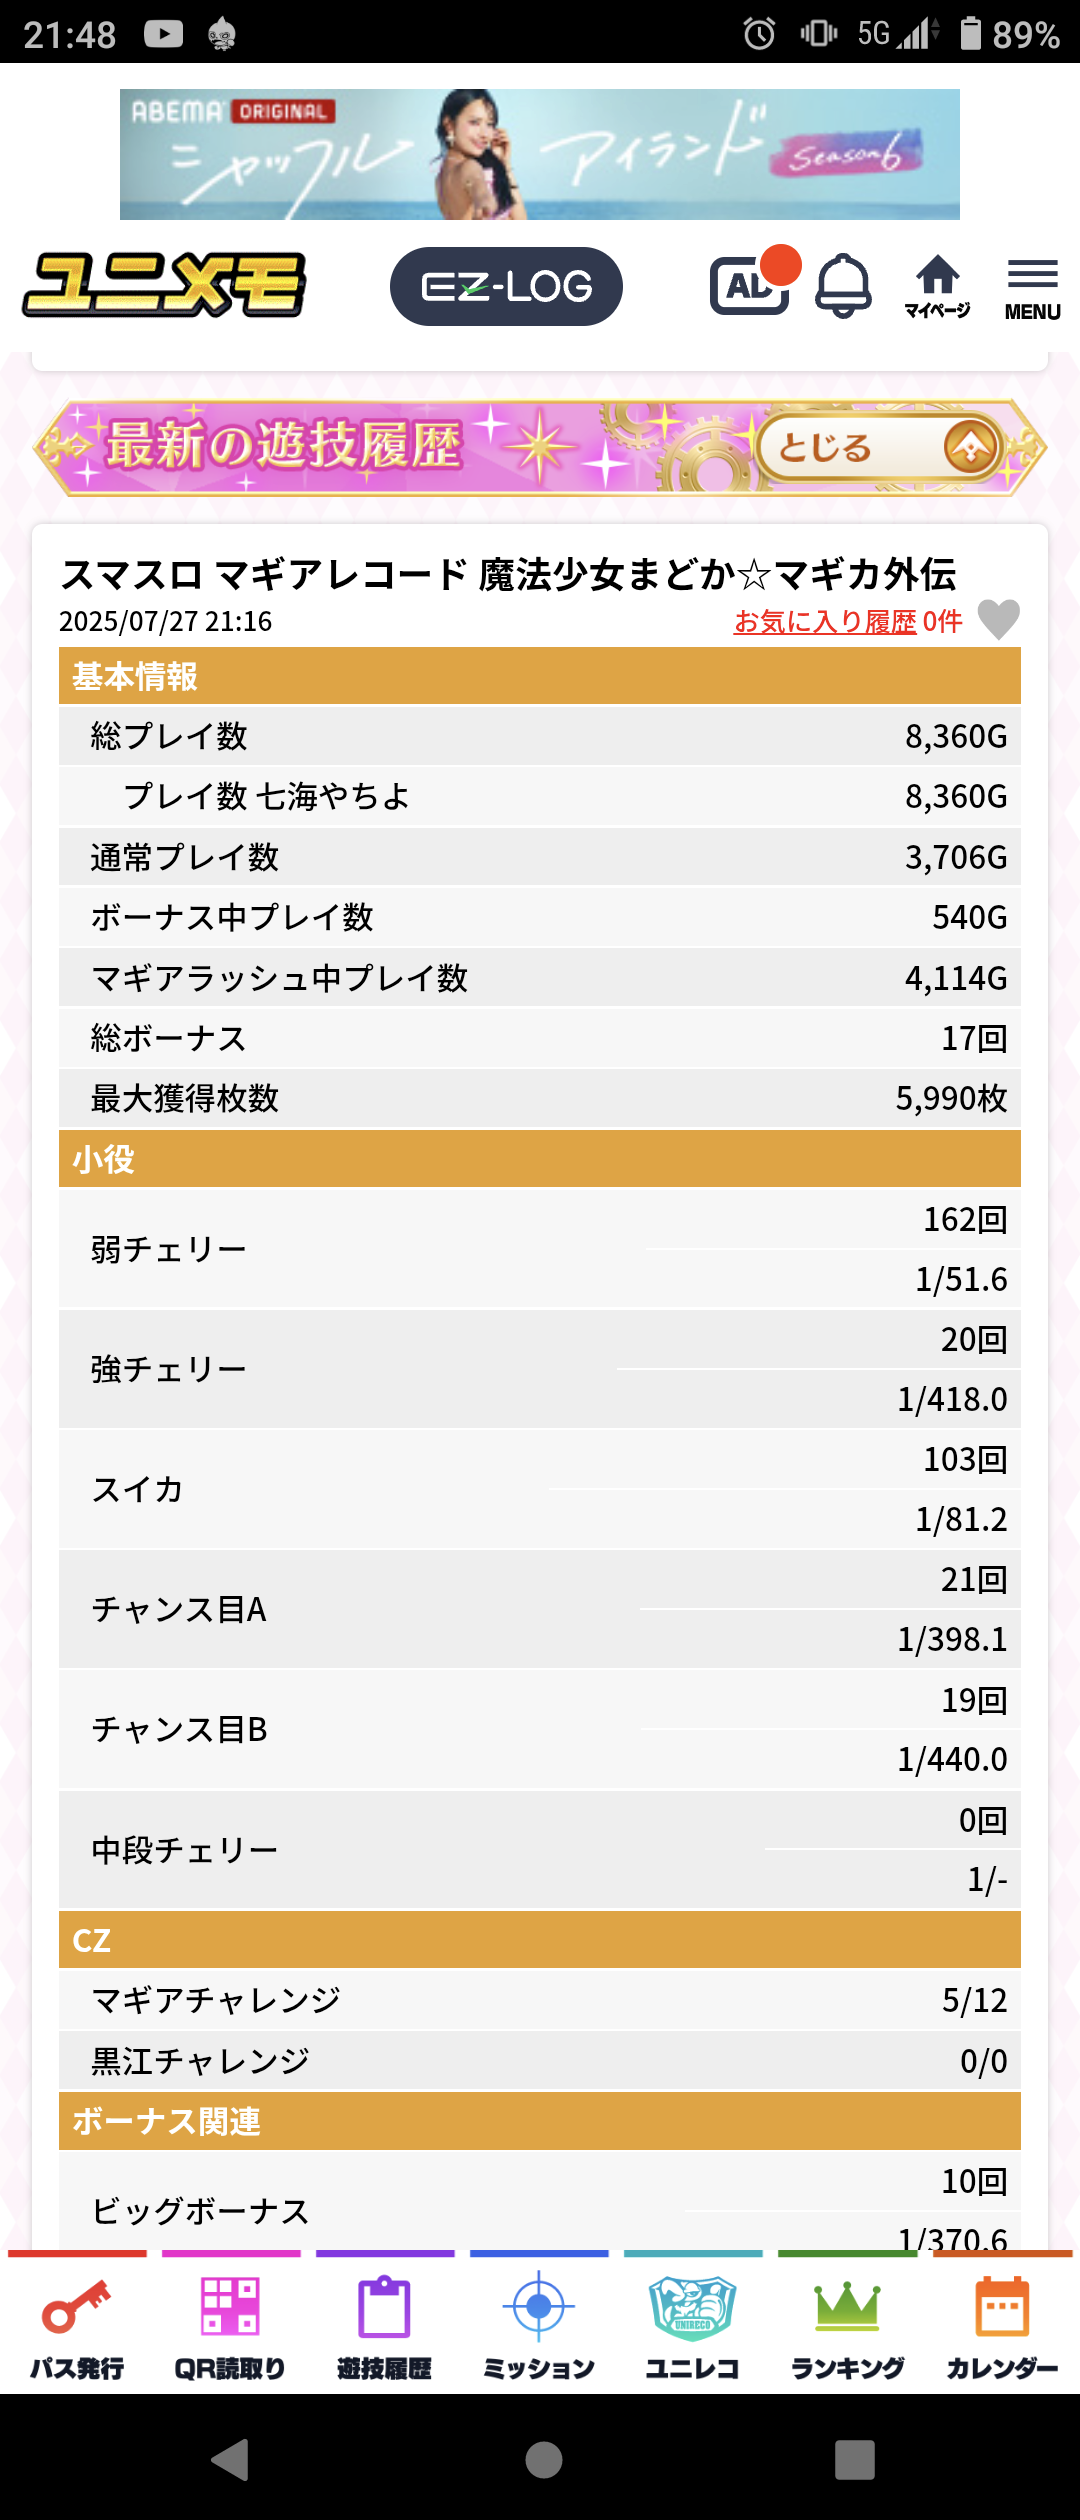Screen dimensions: 1080x2520
Task: Open カレンダー calendar icon
Action: pyautogui.click(x=1002, y=2327)
